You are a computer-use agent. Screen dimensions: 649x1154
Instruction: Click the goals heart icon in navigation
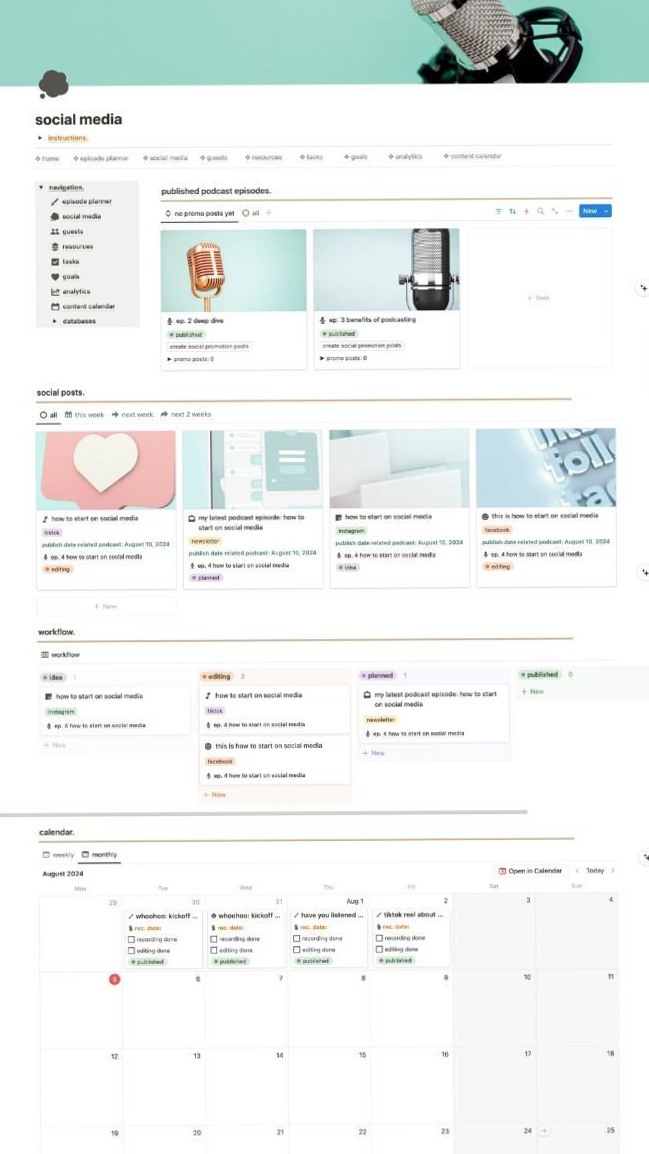[x=55, y=276]
